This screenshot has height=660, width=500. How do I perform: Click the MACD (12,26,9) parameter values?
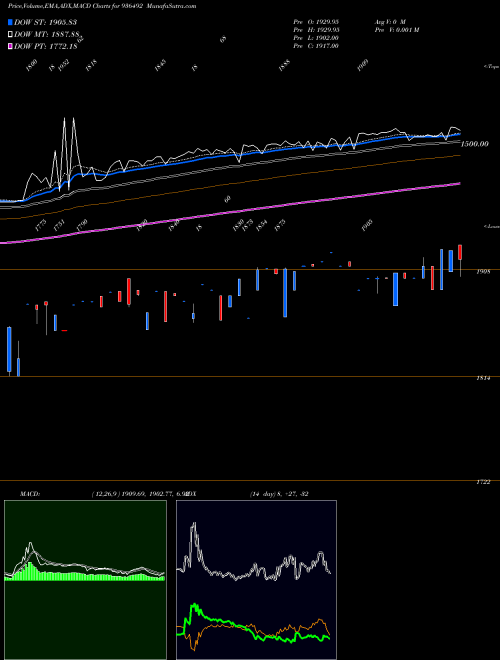139,494
